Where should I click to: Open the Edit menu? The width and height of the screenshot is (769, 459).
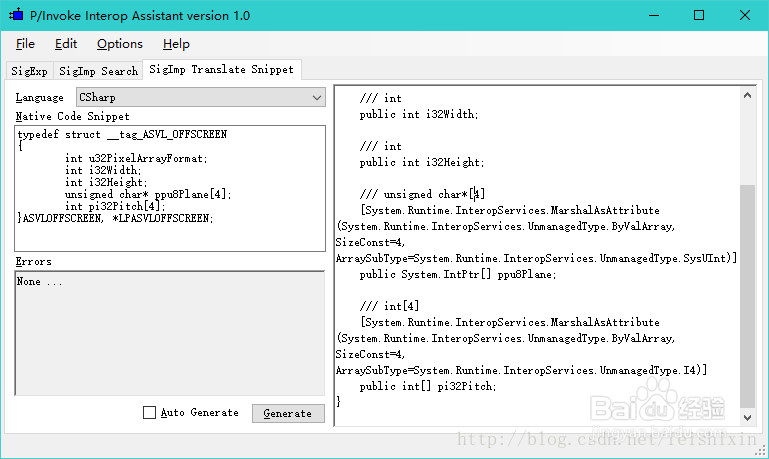[66, 44]
